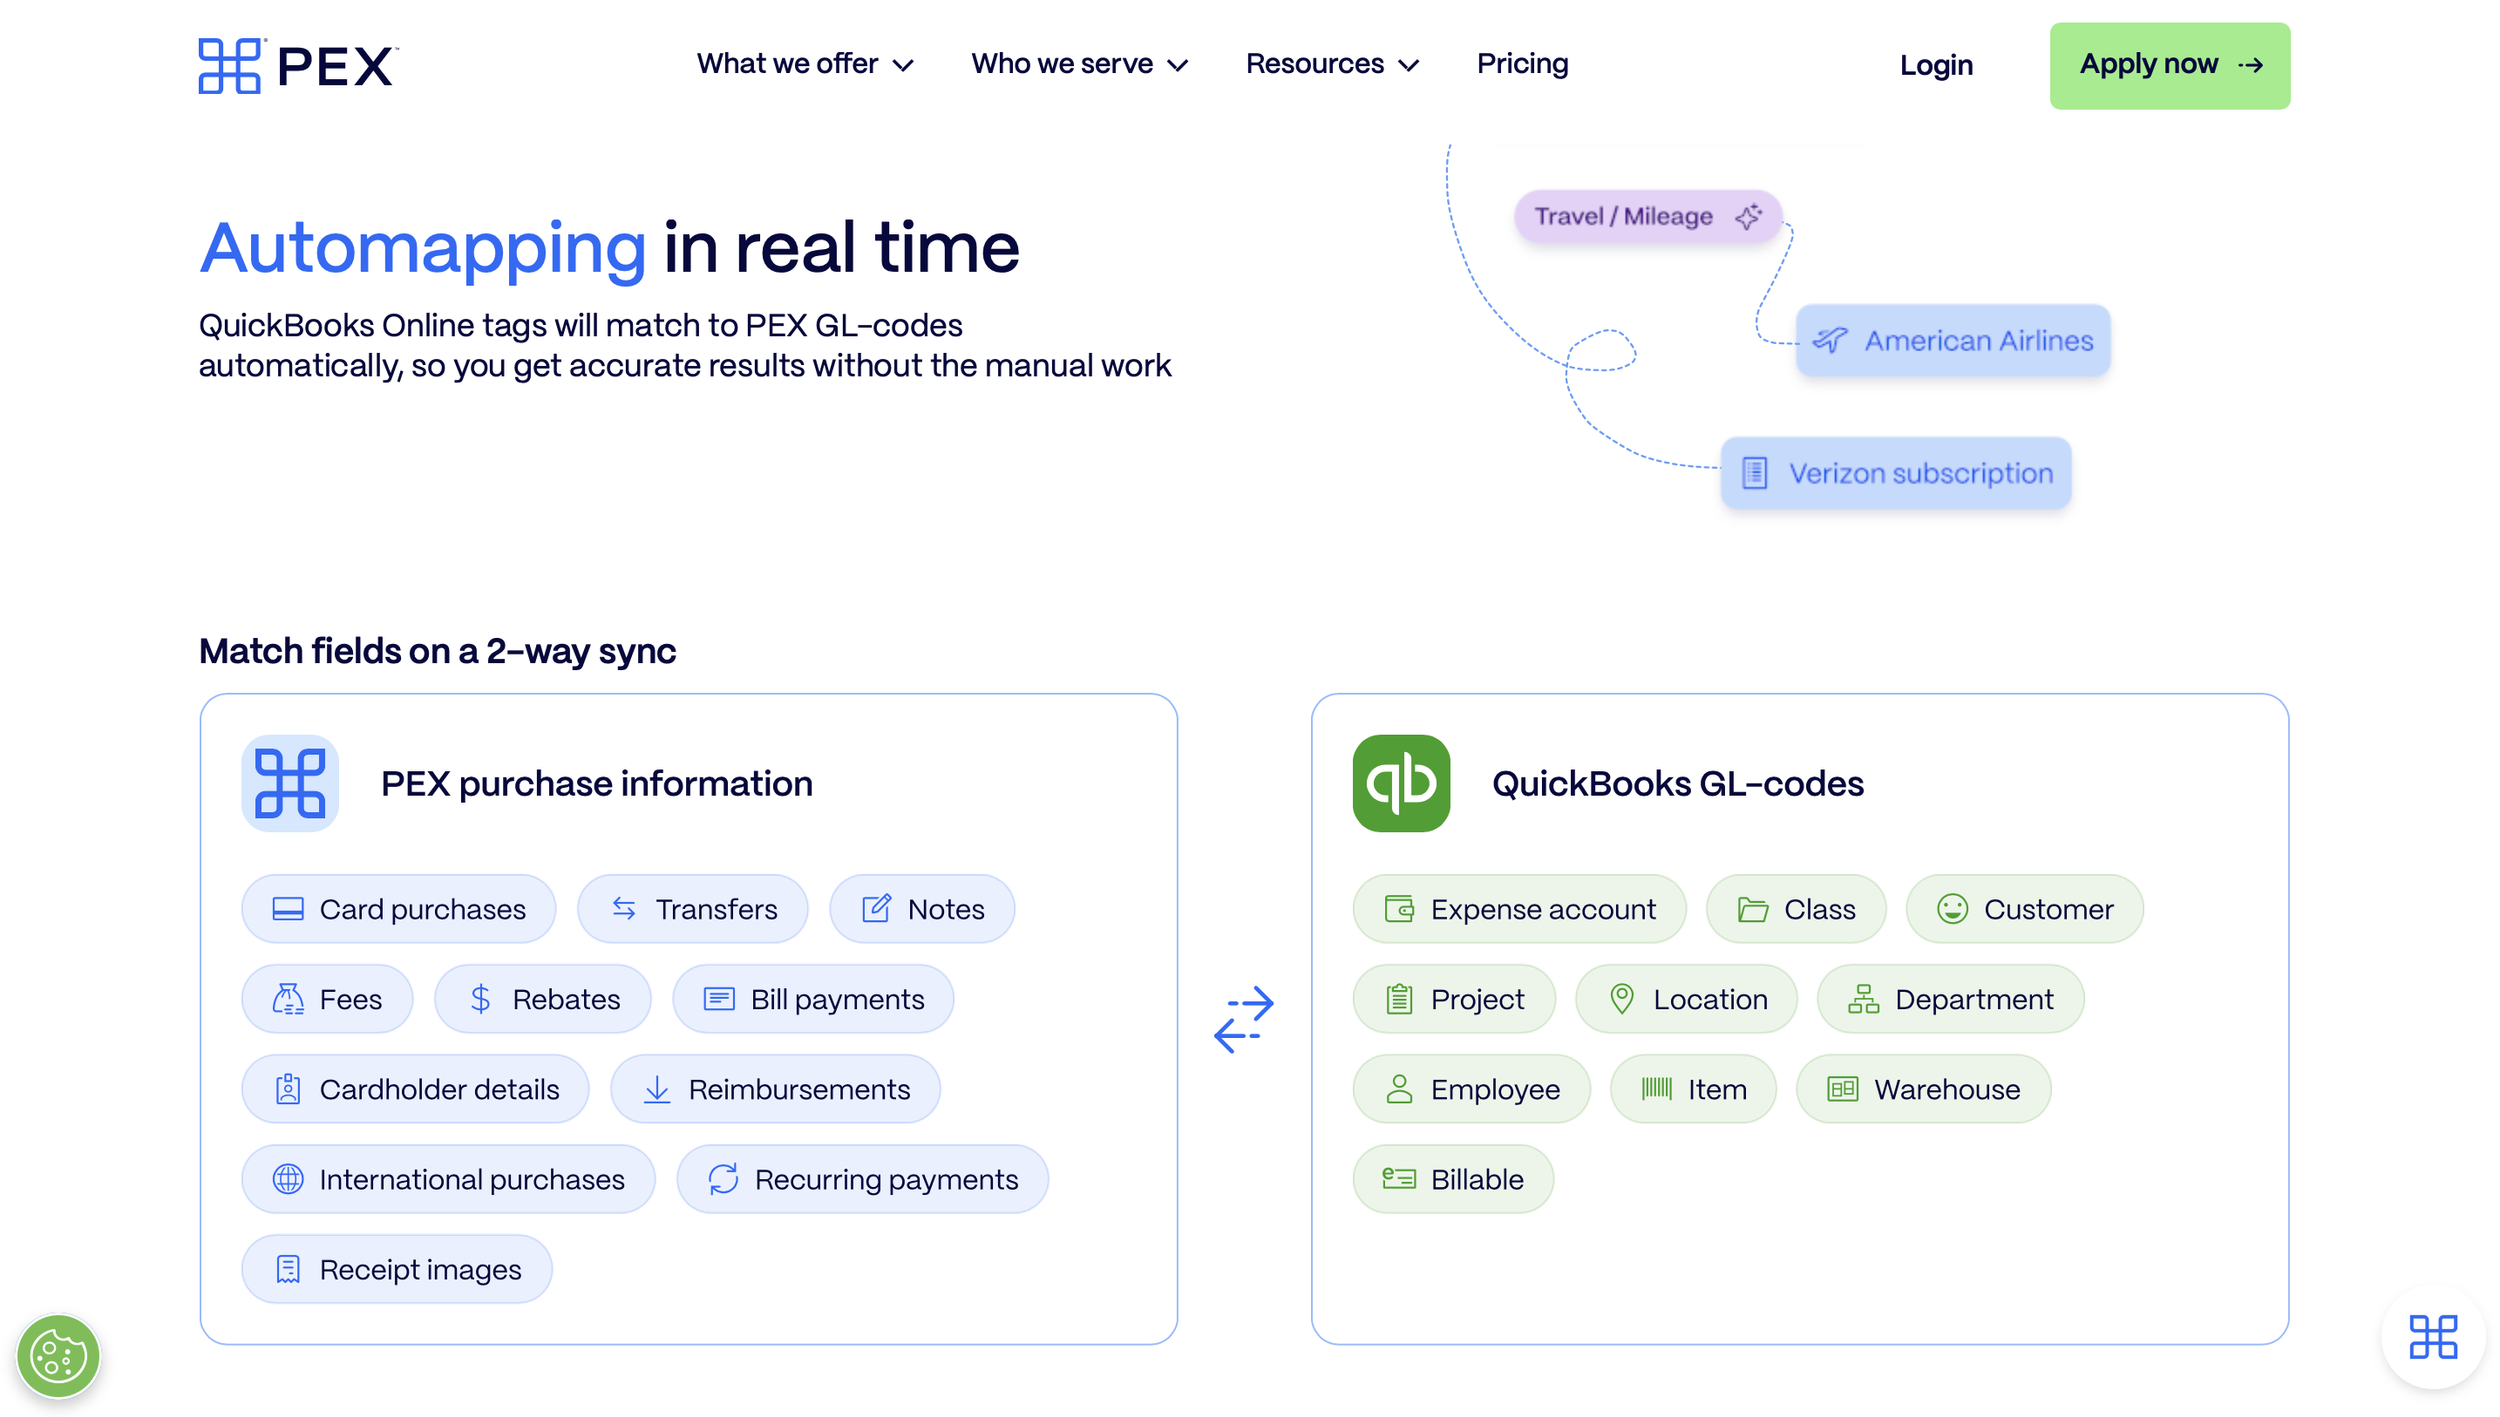Screen dimensions: 2500x1417
Task: Click the Card purchases card icon
Action: (x=288, y=909)
